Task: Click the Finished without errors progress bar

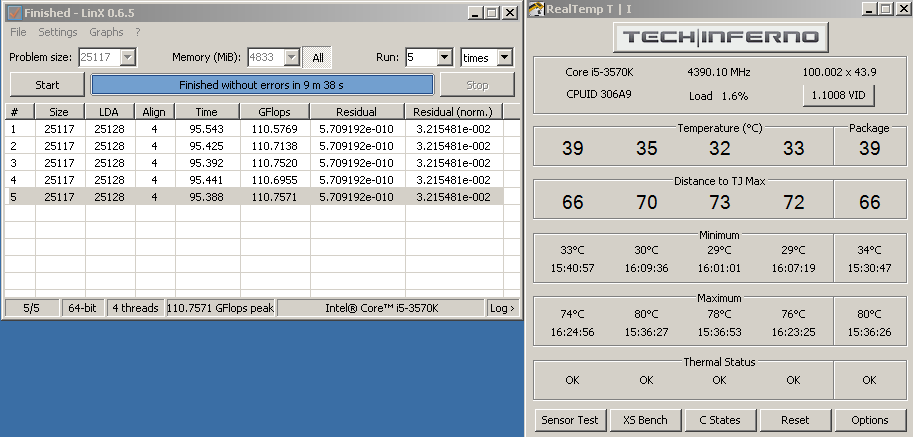Action: point(262,85)
